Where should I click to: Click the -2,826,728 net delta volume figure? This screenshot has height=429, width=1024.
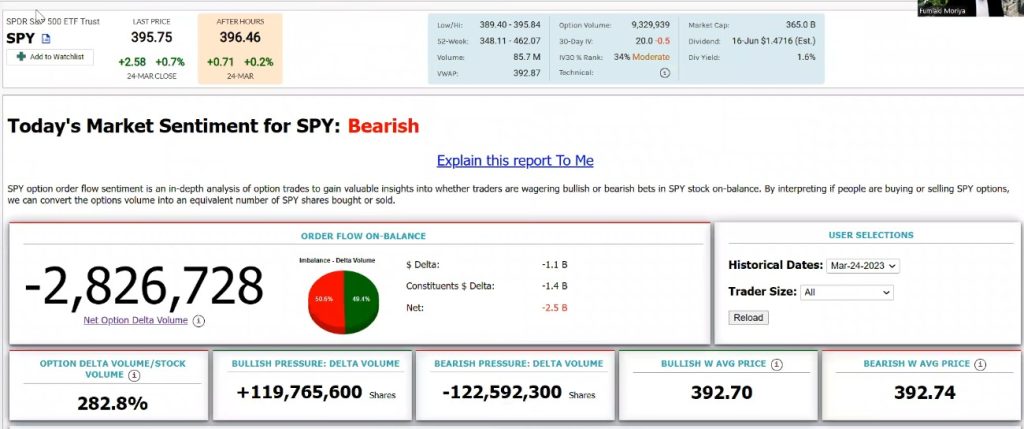(144, 286)
